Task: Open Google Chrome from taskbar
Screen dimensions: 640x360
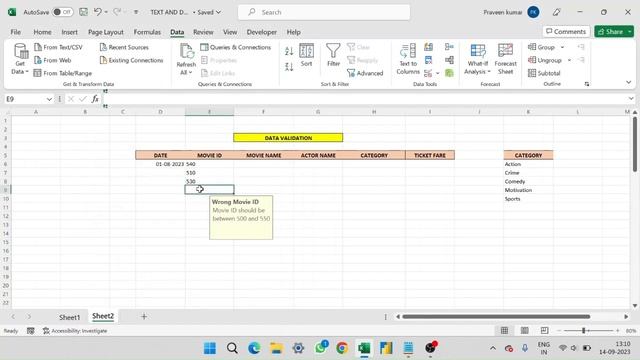Action: 342,348
